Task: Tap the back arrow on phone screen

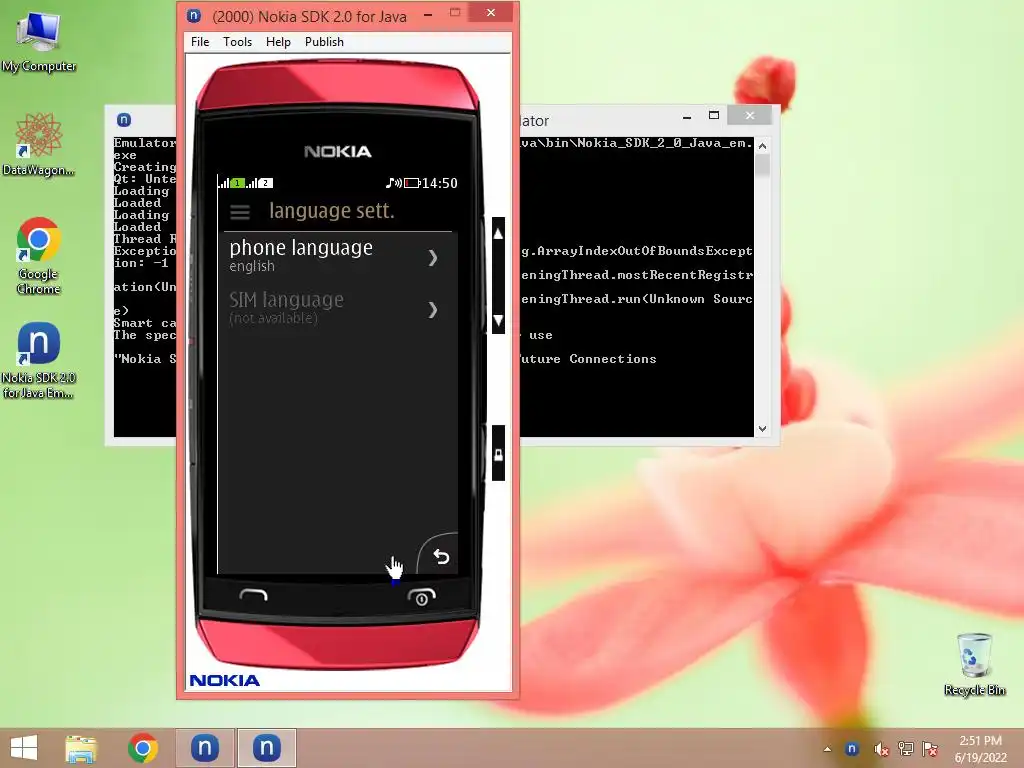Action: [441, 556]
